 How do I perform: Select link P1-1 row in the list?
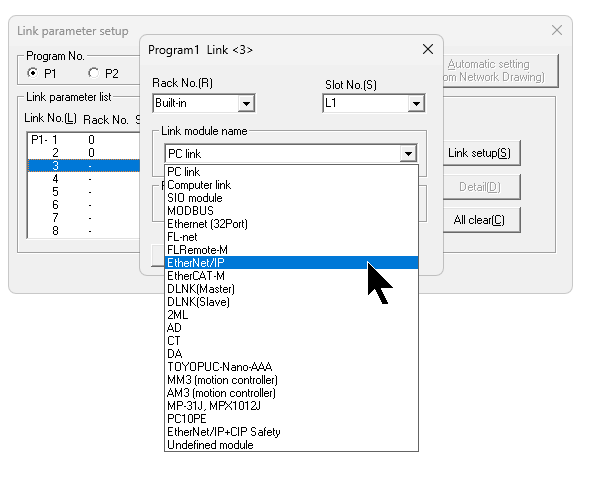click(84, 140)
